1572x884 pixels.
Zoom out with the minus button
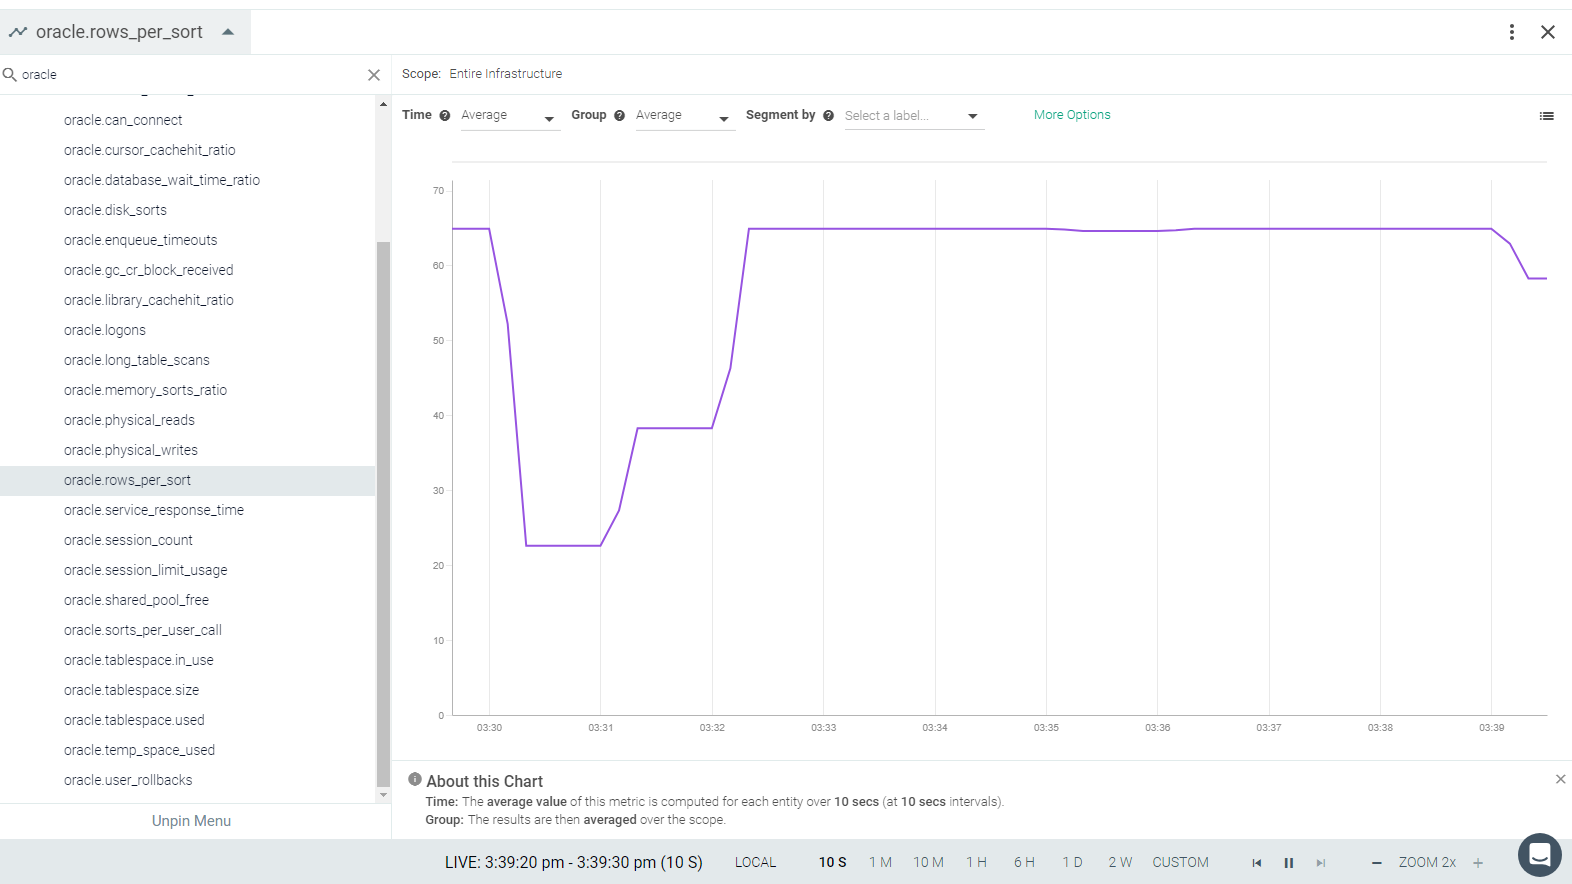click(x=1376, y=863)
